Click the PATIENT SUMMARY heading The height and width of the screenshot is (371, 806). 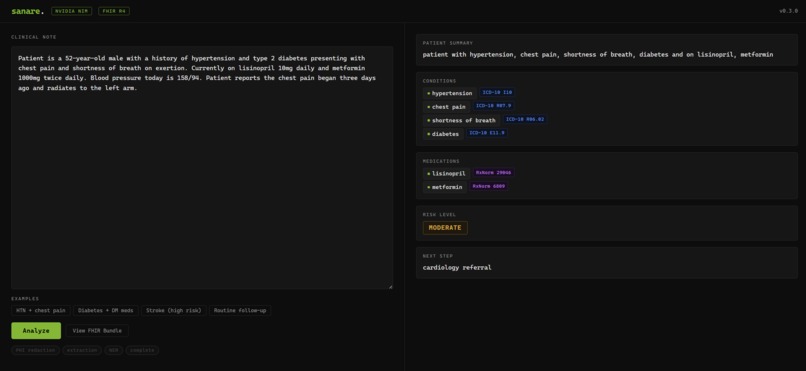pyautogui.click(x=448, y=43)
